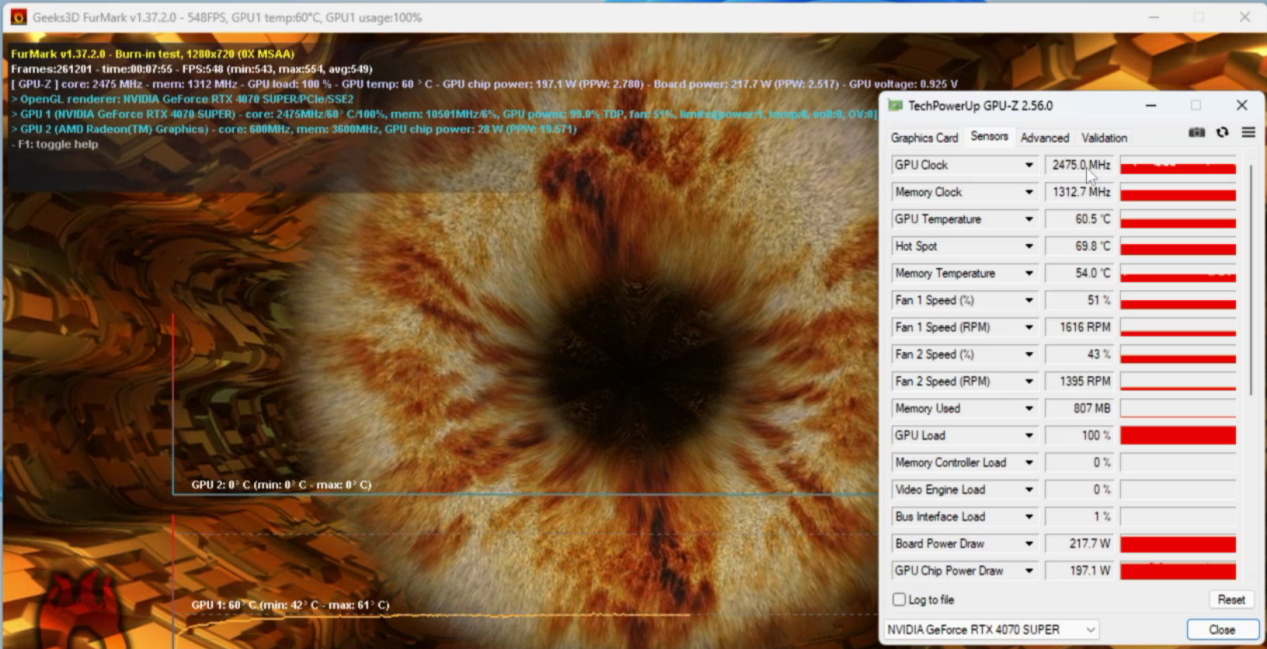This screenshot has width=1267, height=649.
Task: Click the GPU-Z refresh icon
Action: 1222,133
